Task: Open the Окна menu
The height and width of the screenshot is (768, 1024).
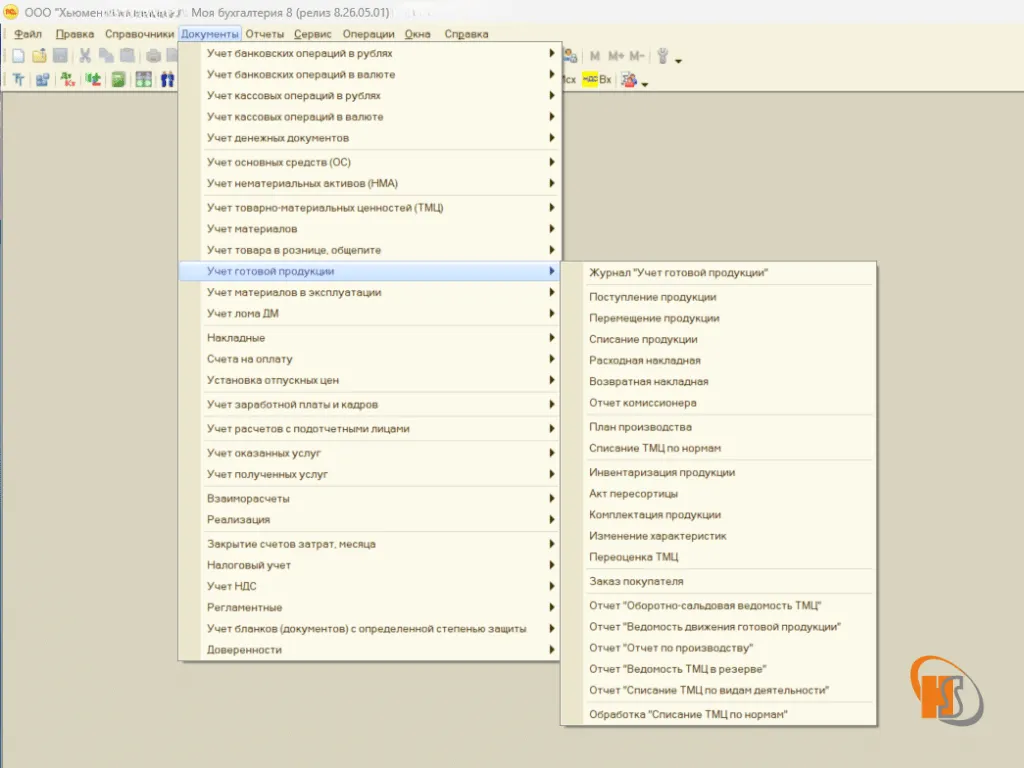Action: (417, 34)
